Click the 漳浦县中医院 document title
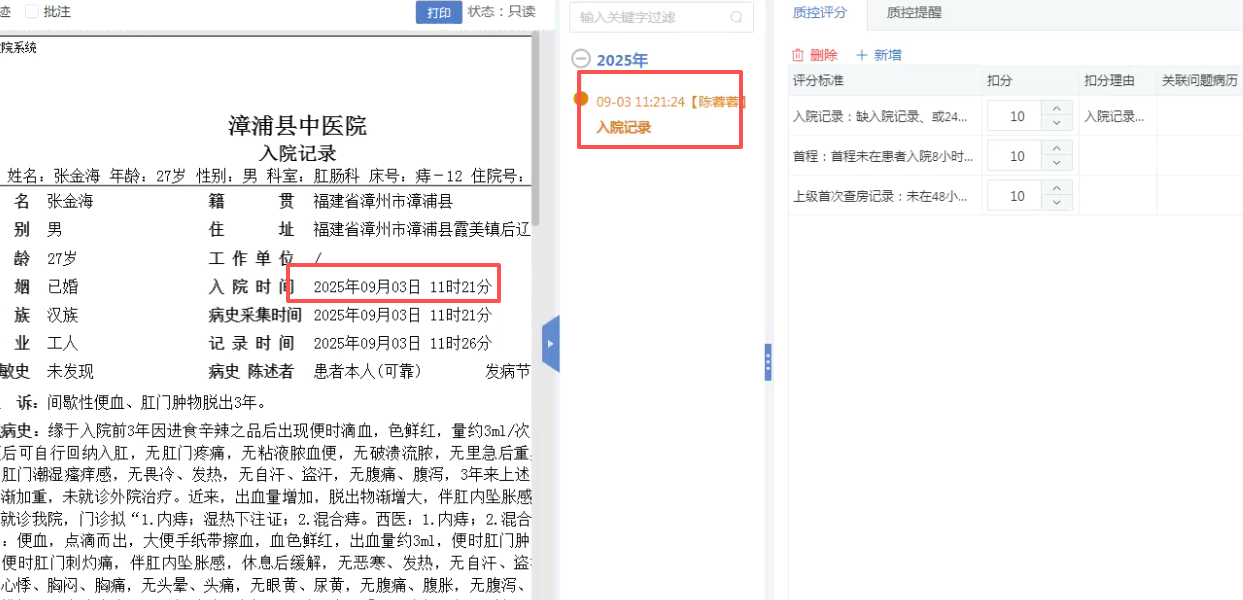 click(297, 125)
